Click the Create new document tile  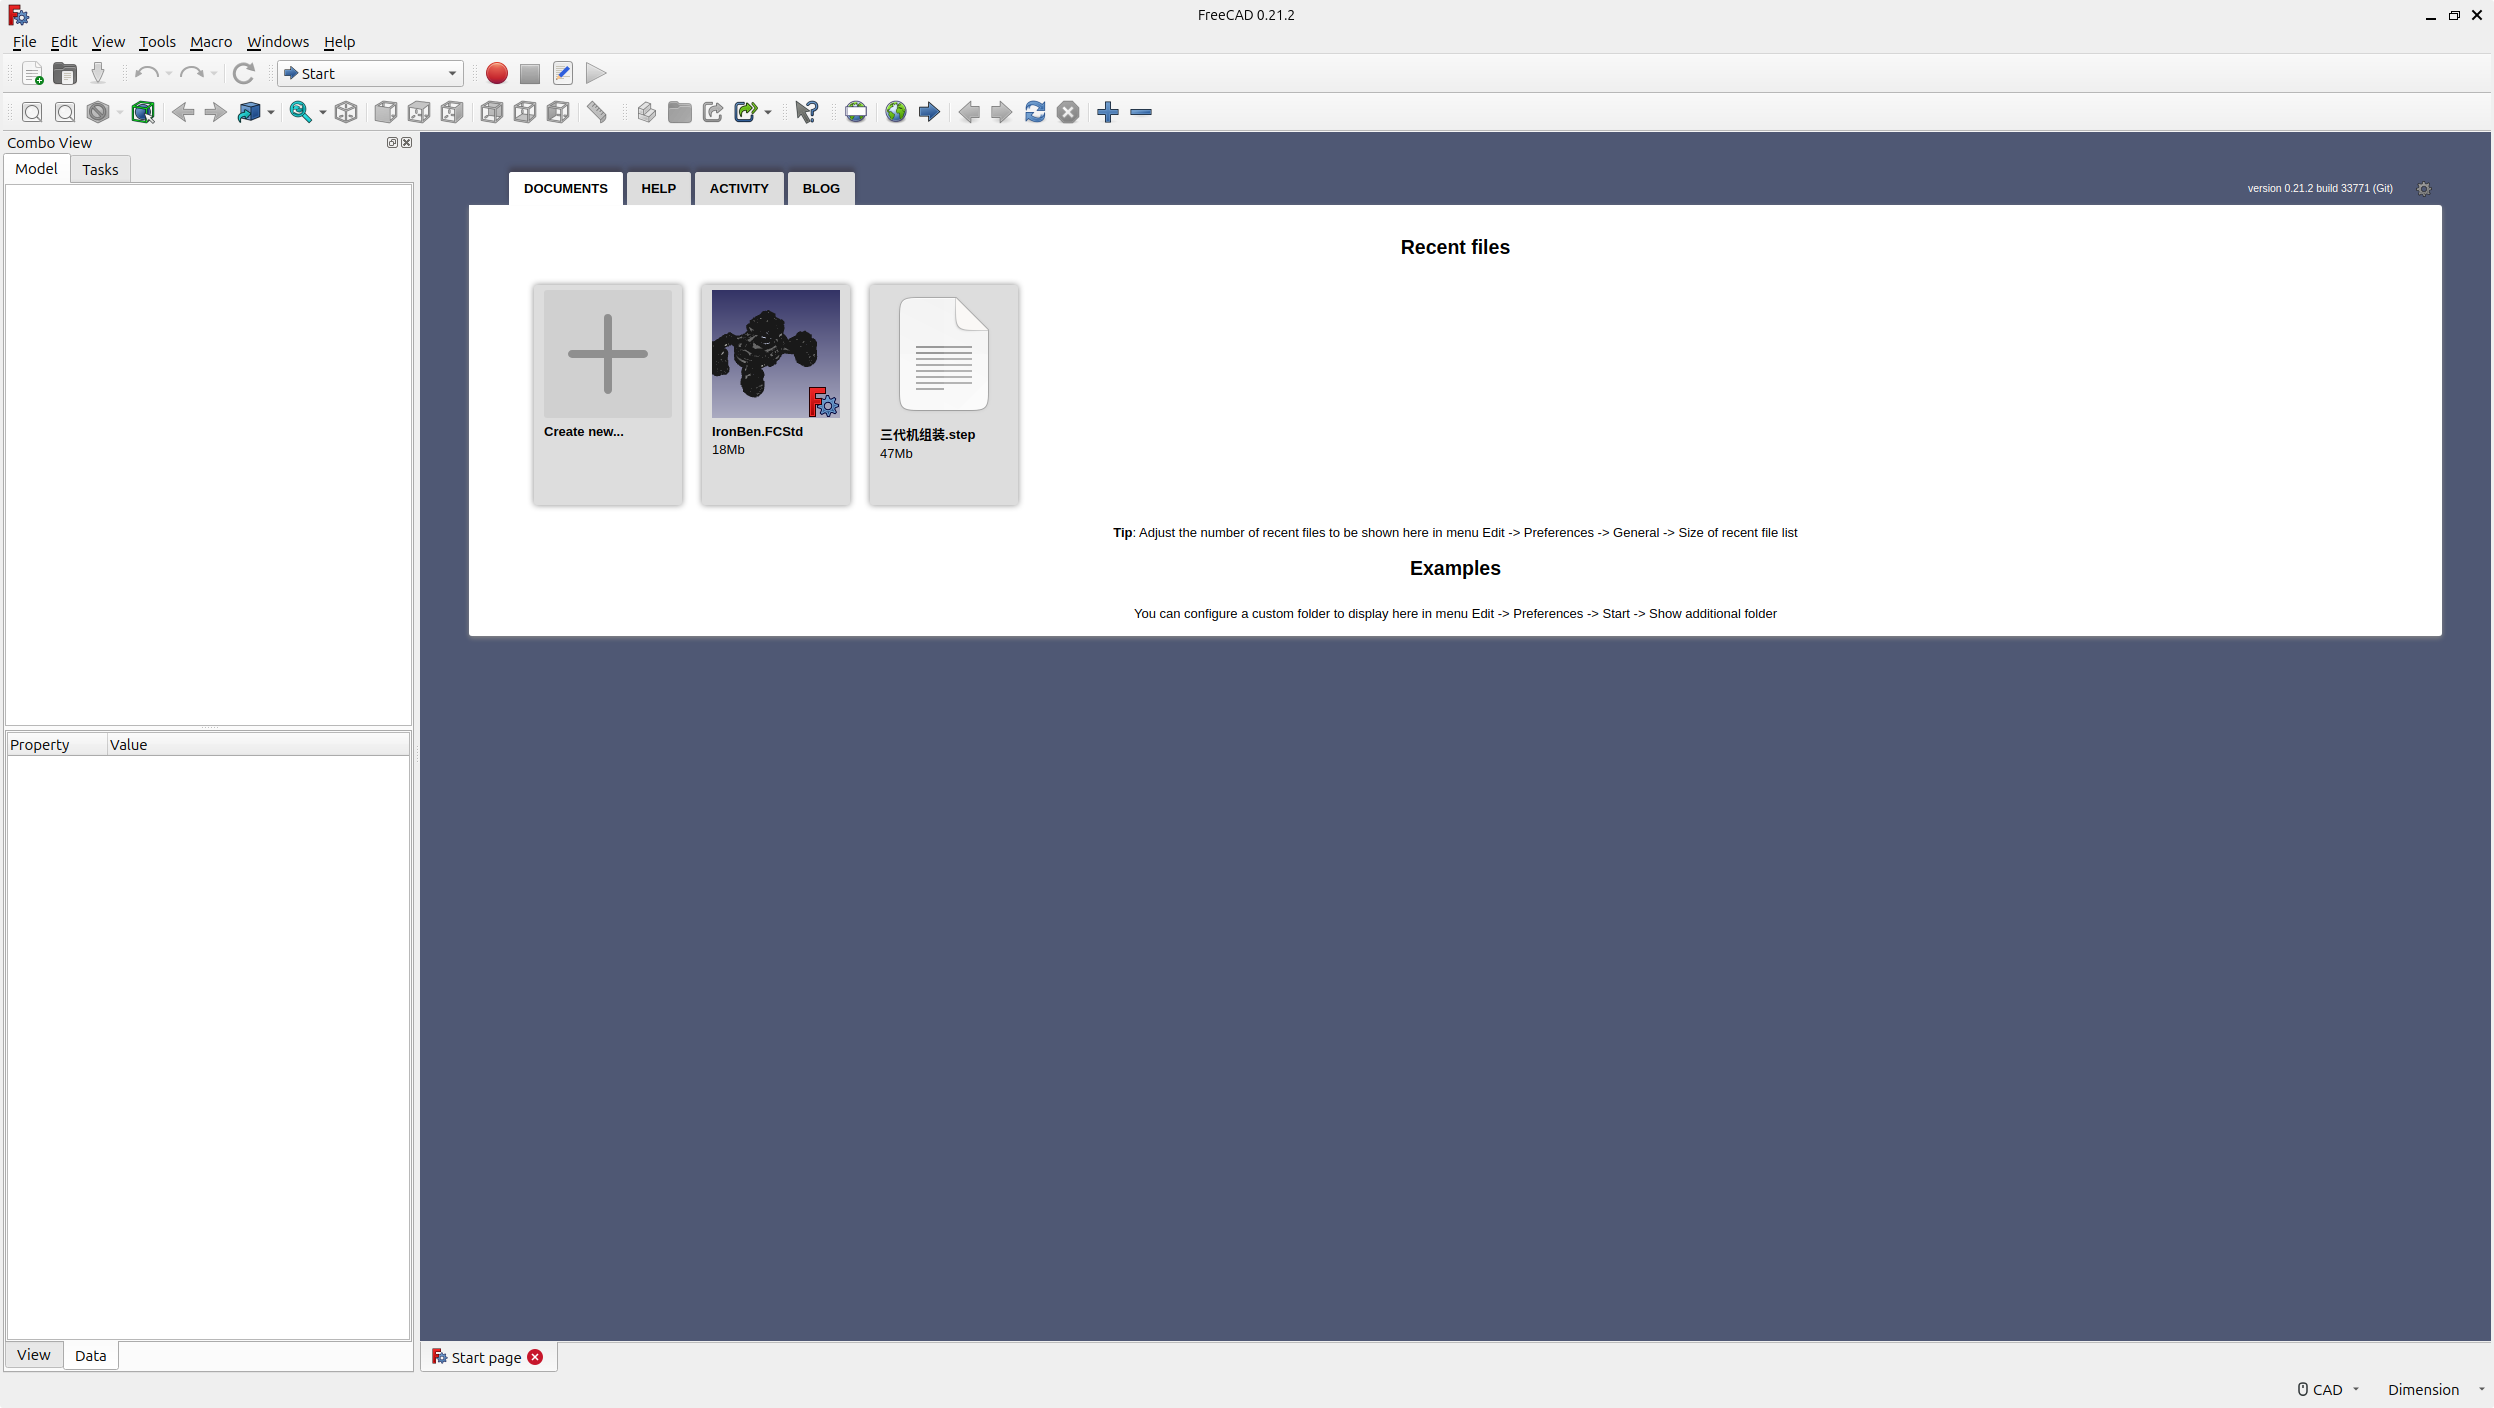pyautogui.click(x=607, y=354)
